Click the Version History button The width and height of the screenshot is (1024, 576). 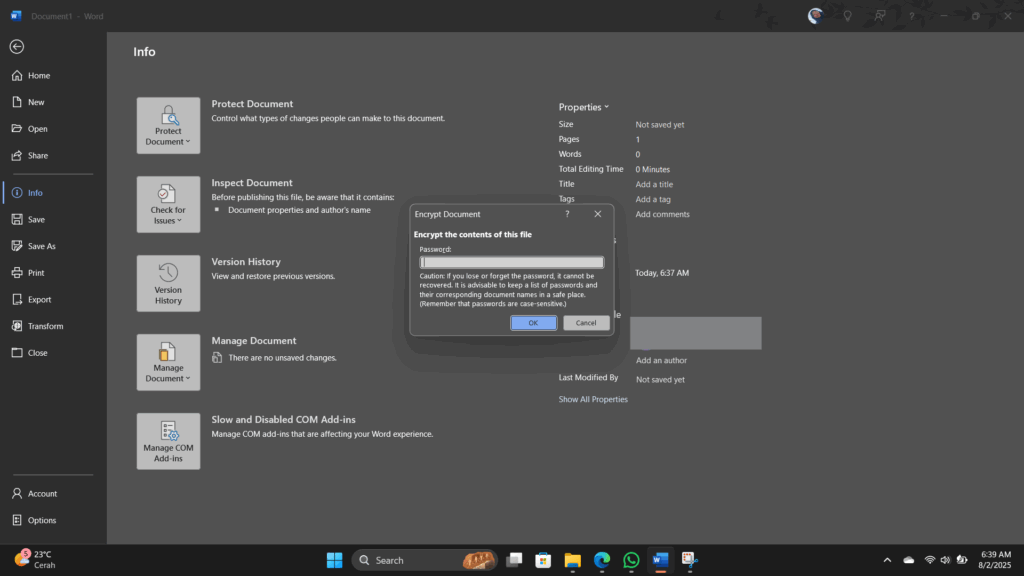168,283
